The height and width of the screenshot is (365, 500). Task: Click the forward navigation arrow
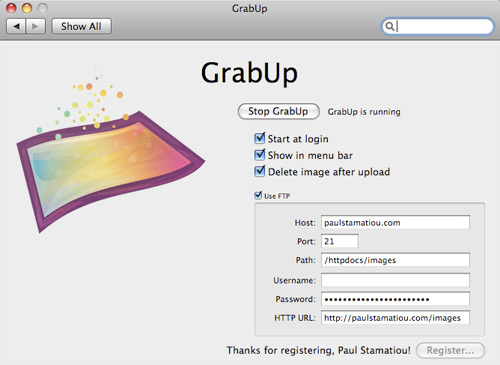[35, 26]
